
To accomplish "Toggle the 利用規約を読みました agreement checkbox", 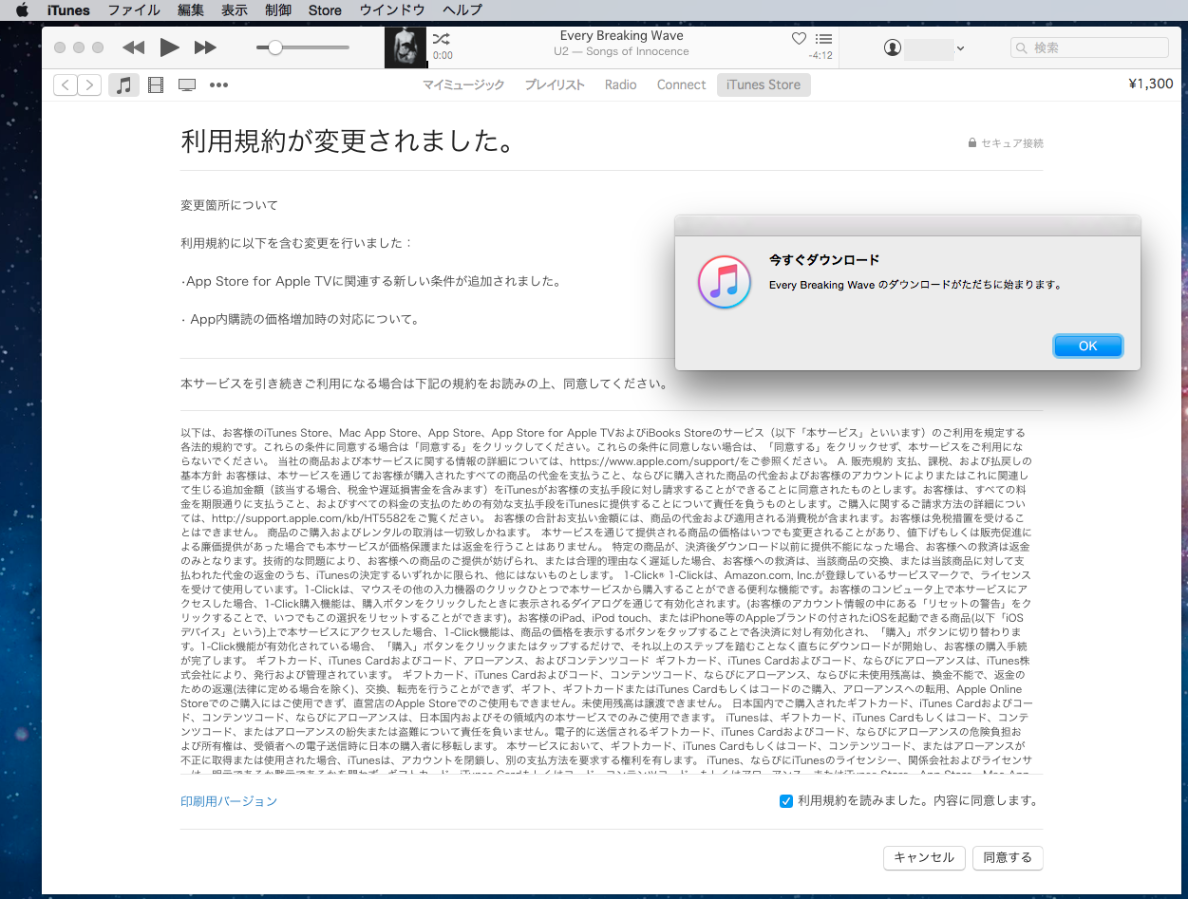I will tap(786, 801).
